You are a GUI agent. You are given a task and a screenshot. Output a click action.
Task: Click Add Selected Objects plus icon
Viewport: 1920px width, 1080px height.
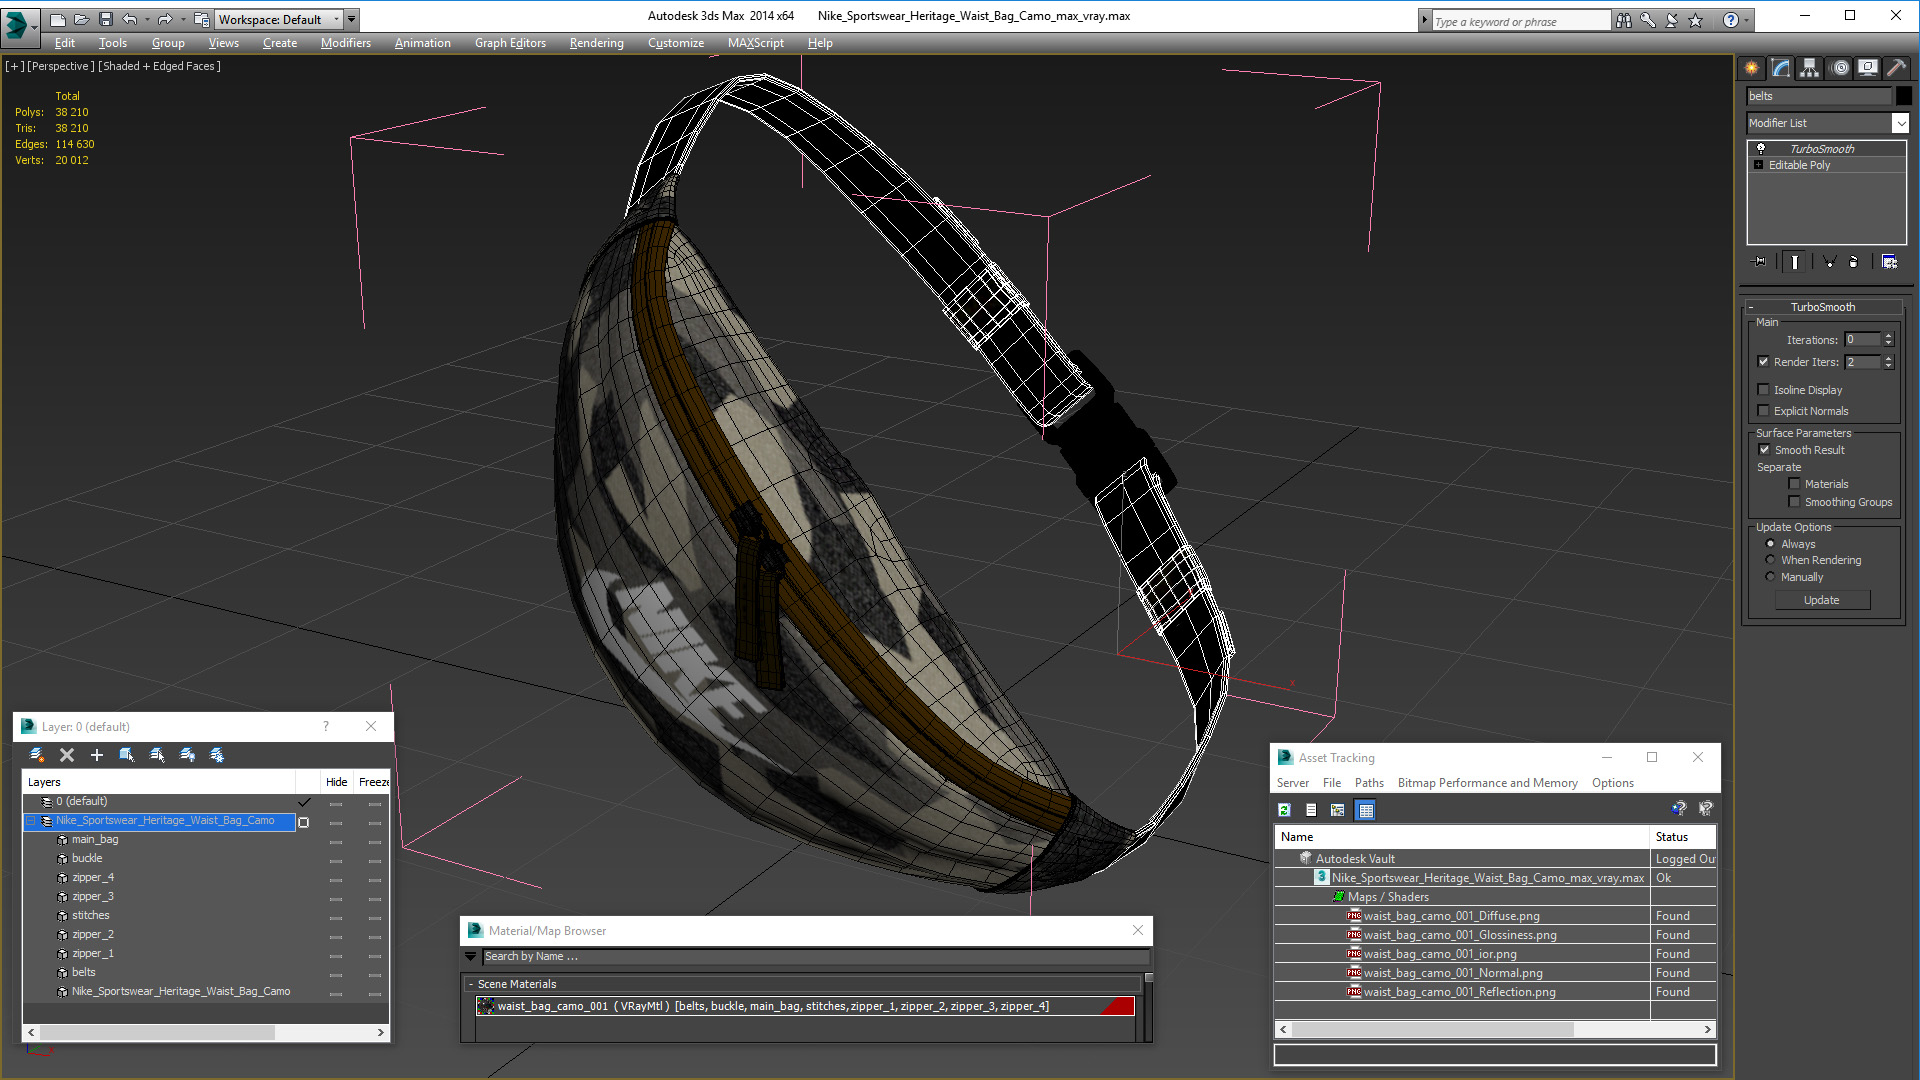(97, 755)
